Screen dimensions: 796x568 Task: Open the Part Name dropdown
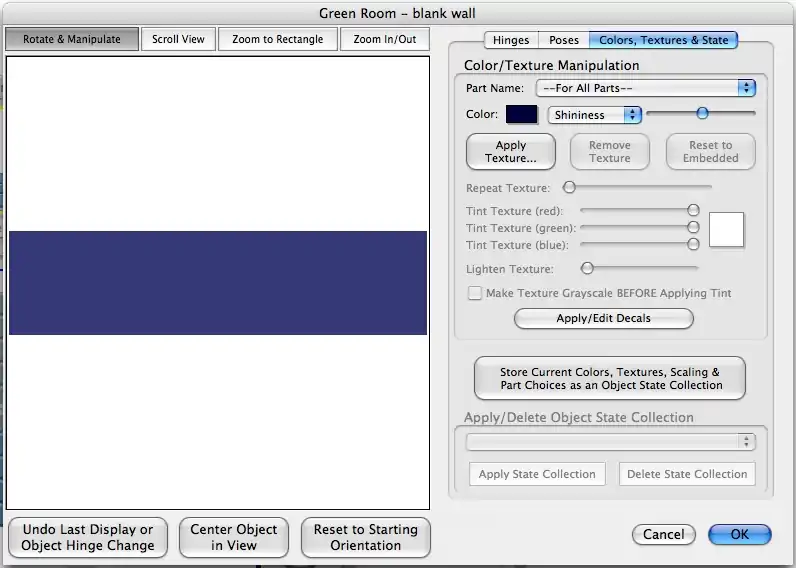coord(645,88)
